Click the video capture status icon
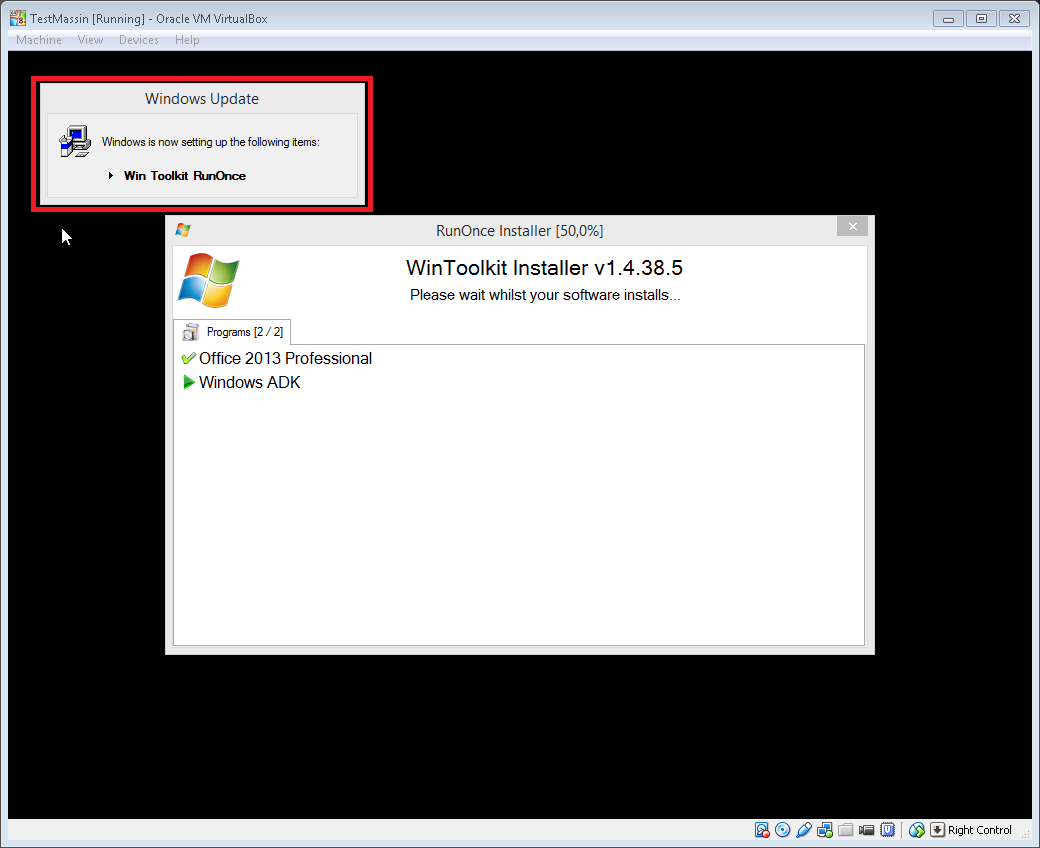The image size is (1040, 848). click(x=866, y=830)
